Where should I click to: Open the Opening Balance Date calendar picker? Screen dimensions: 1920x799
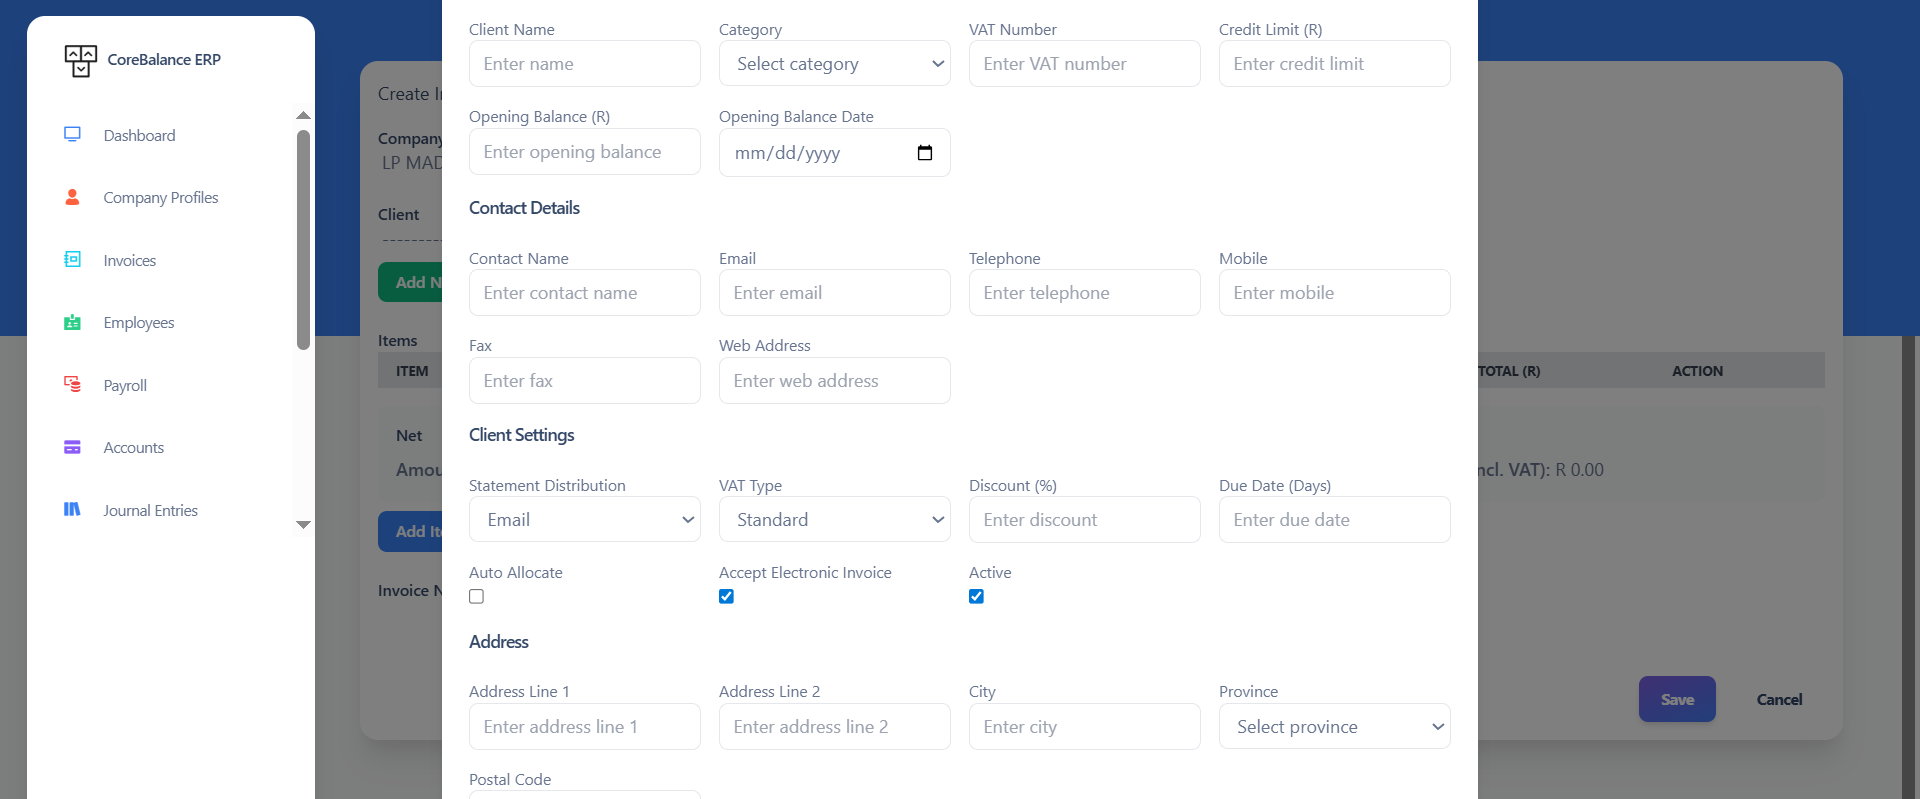point(925,153)
